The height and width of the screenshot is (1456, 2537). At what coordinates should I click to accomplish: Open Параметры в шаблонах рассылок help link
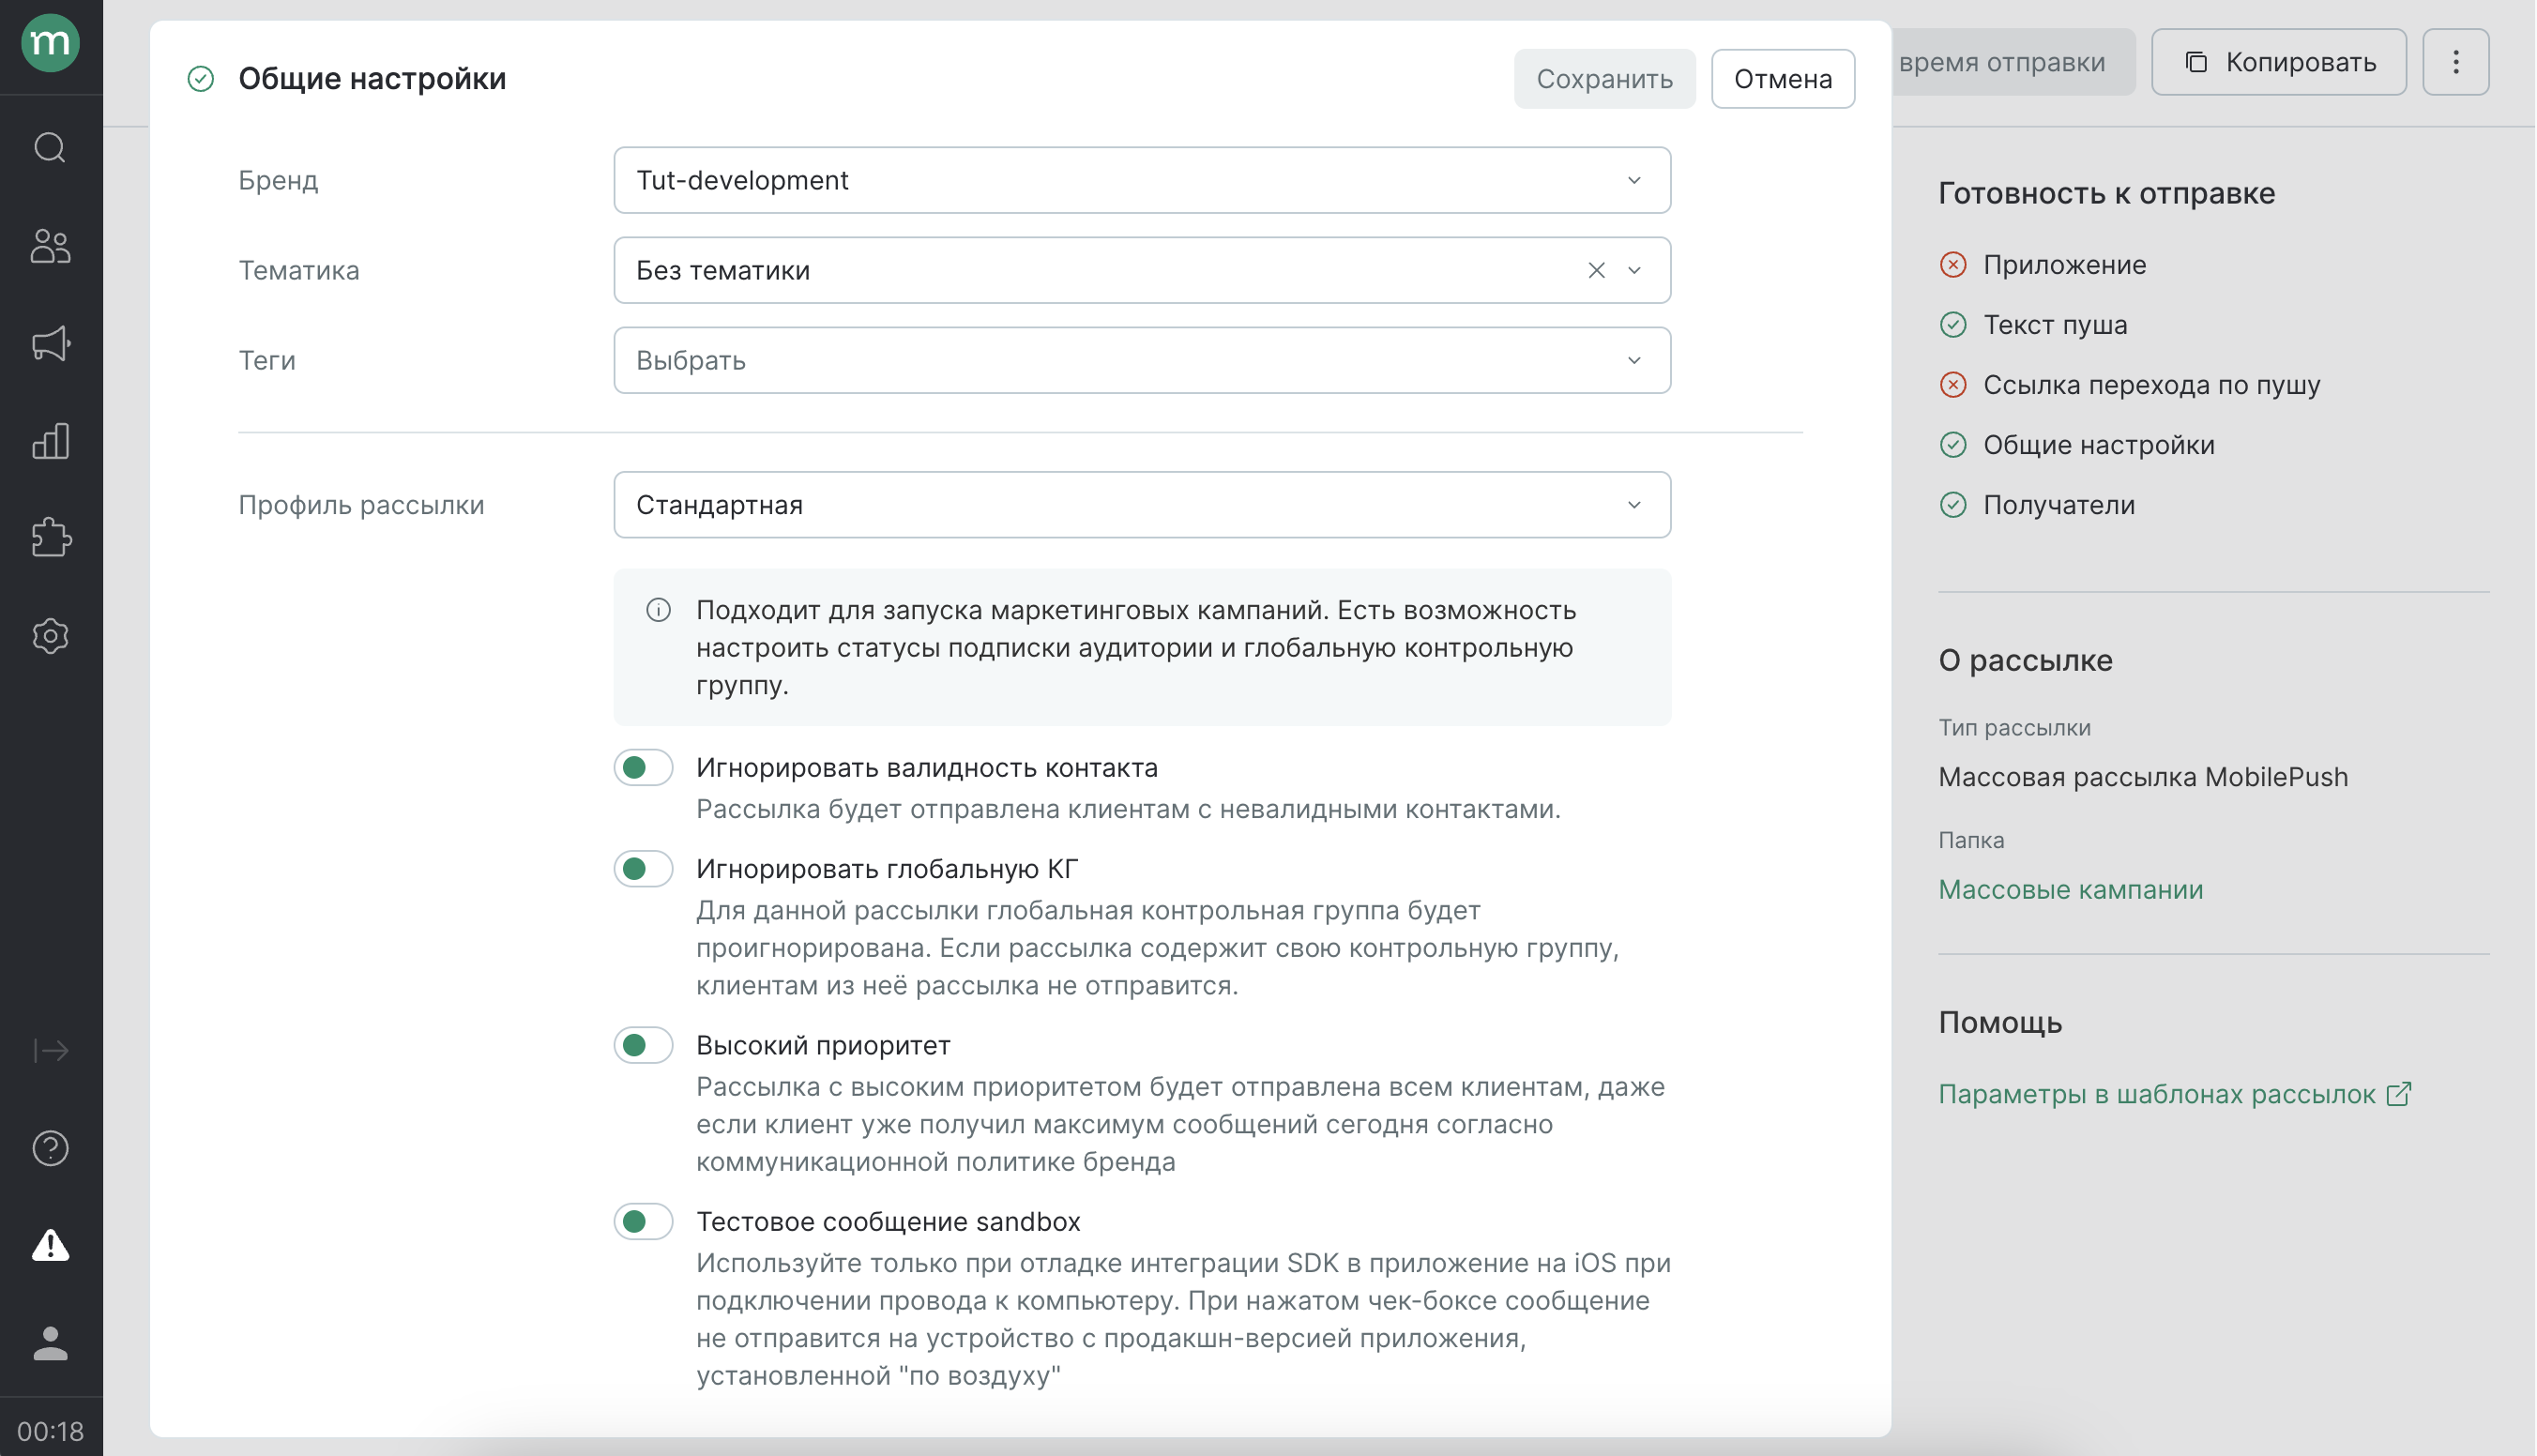(2175, 1094)
